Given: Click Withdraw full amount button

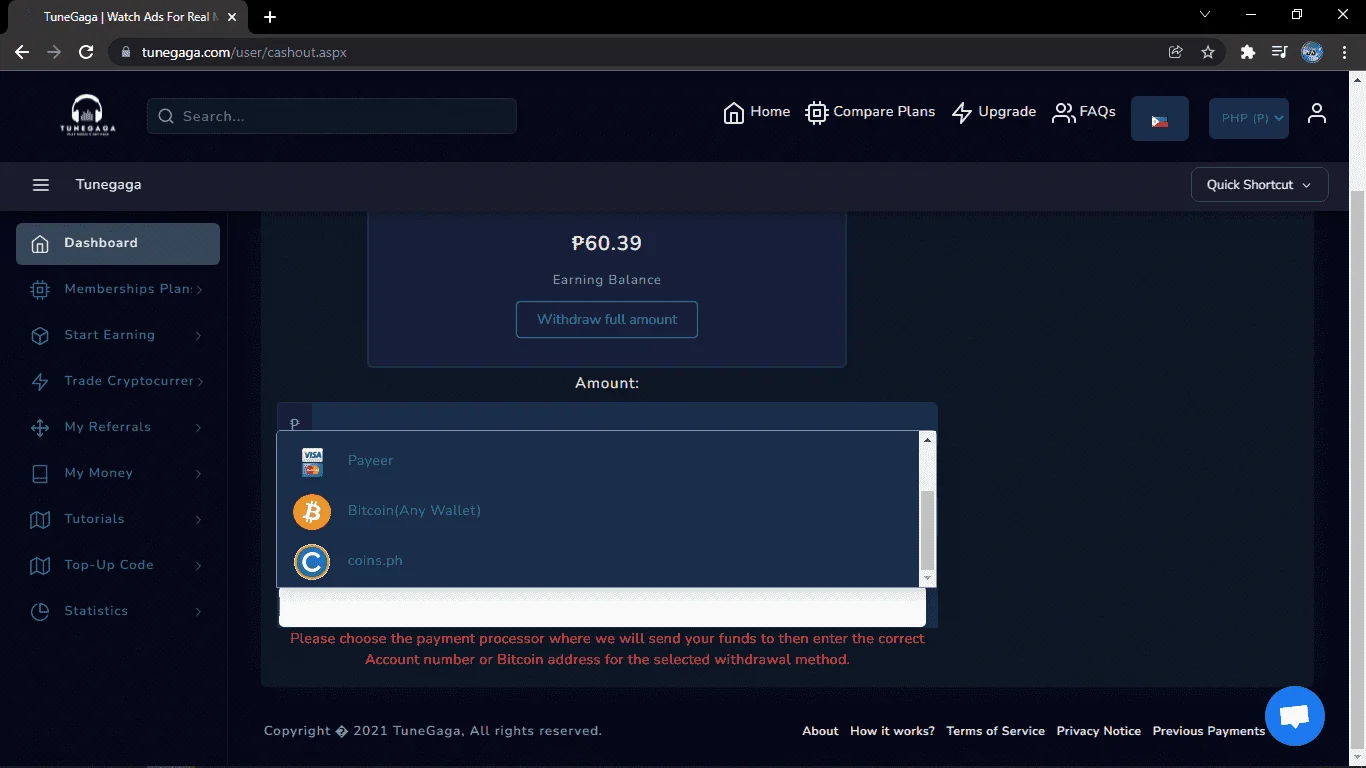Looking at the screenshot, I should coord(607,320).
